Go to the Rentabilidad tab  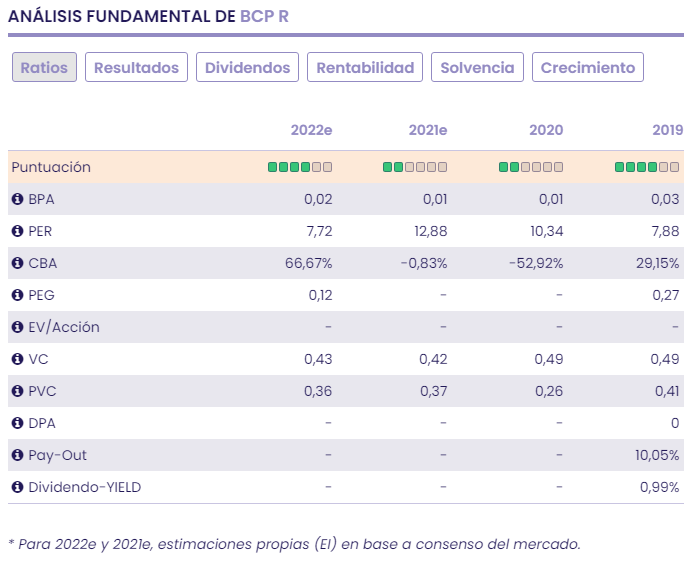[365, 68]
